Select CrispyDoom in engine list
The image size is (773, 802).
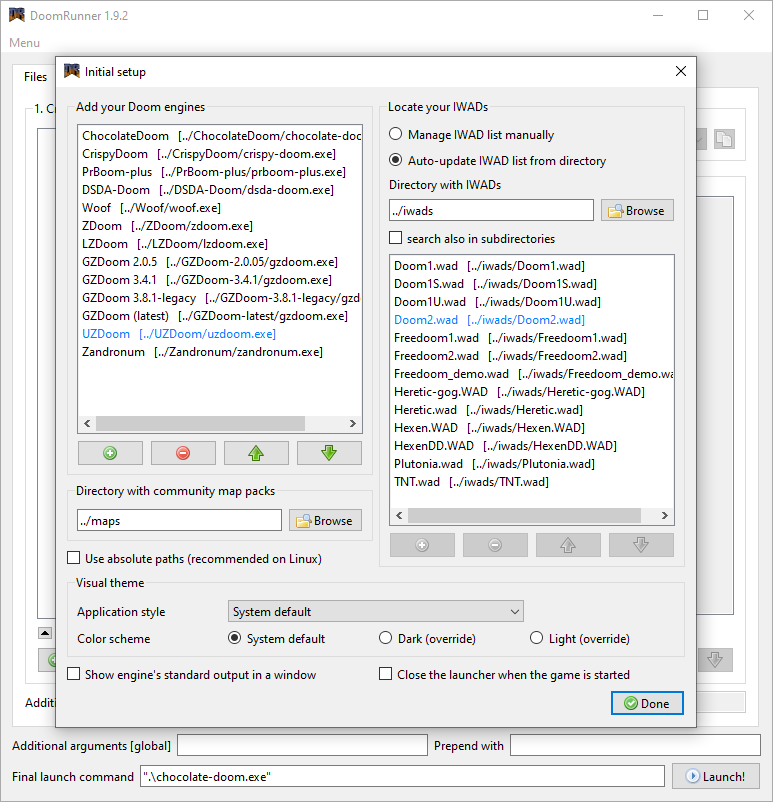click(x=220, y=154)
